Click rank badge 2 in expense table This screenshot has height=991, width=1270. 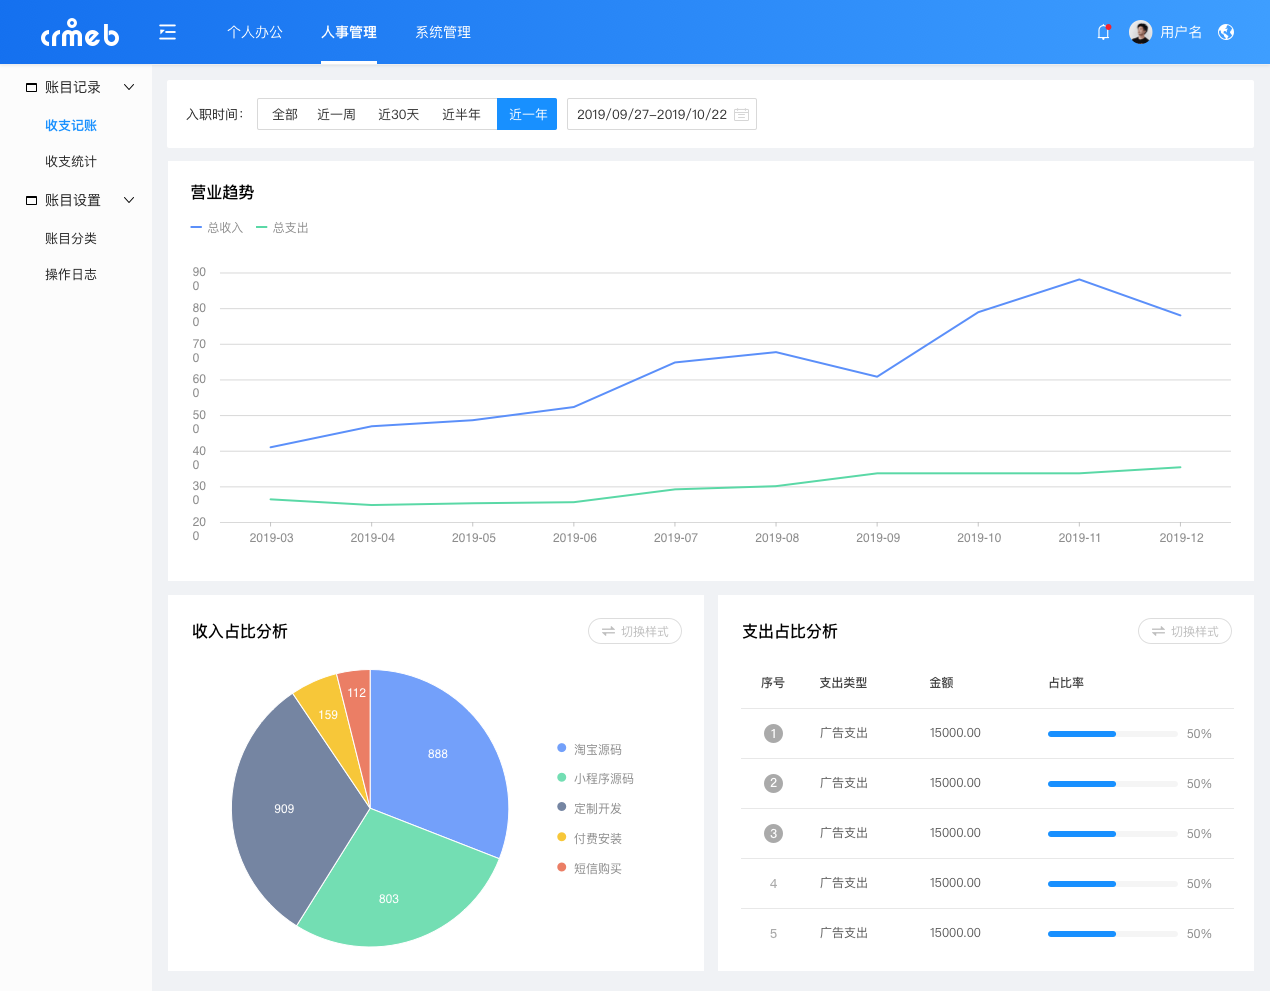[773, 784]
